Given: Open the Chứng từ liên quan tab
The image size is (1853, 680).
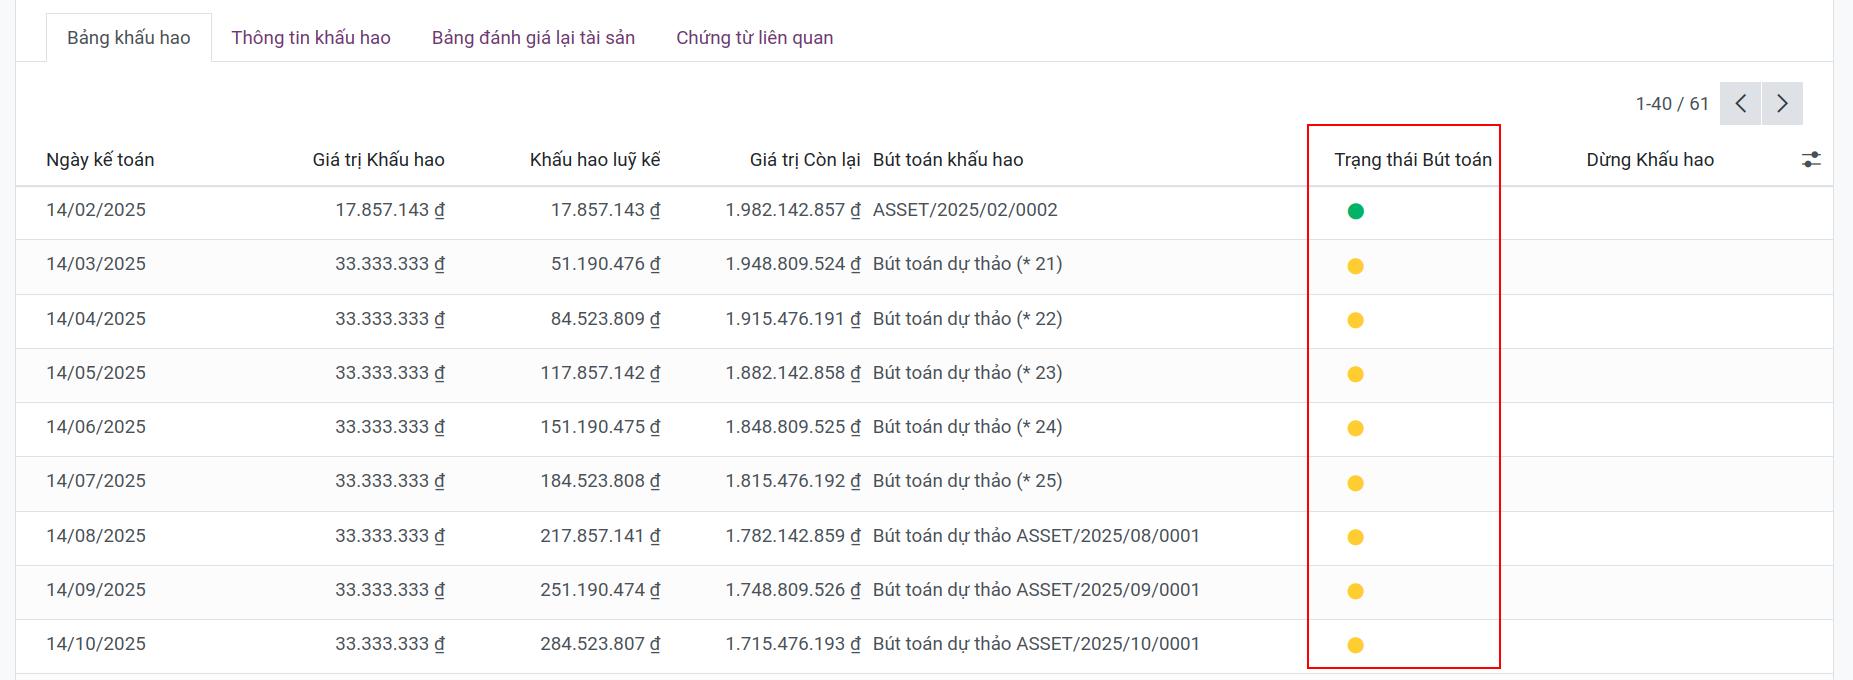Looking at the screenshot, I should (755, 38).
